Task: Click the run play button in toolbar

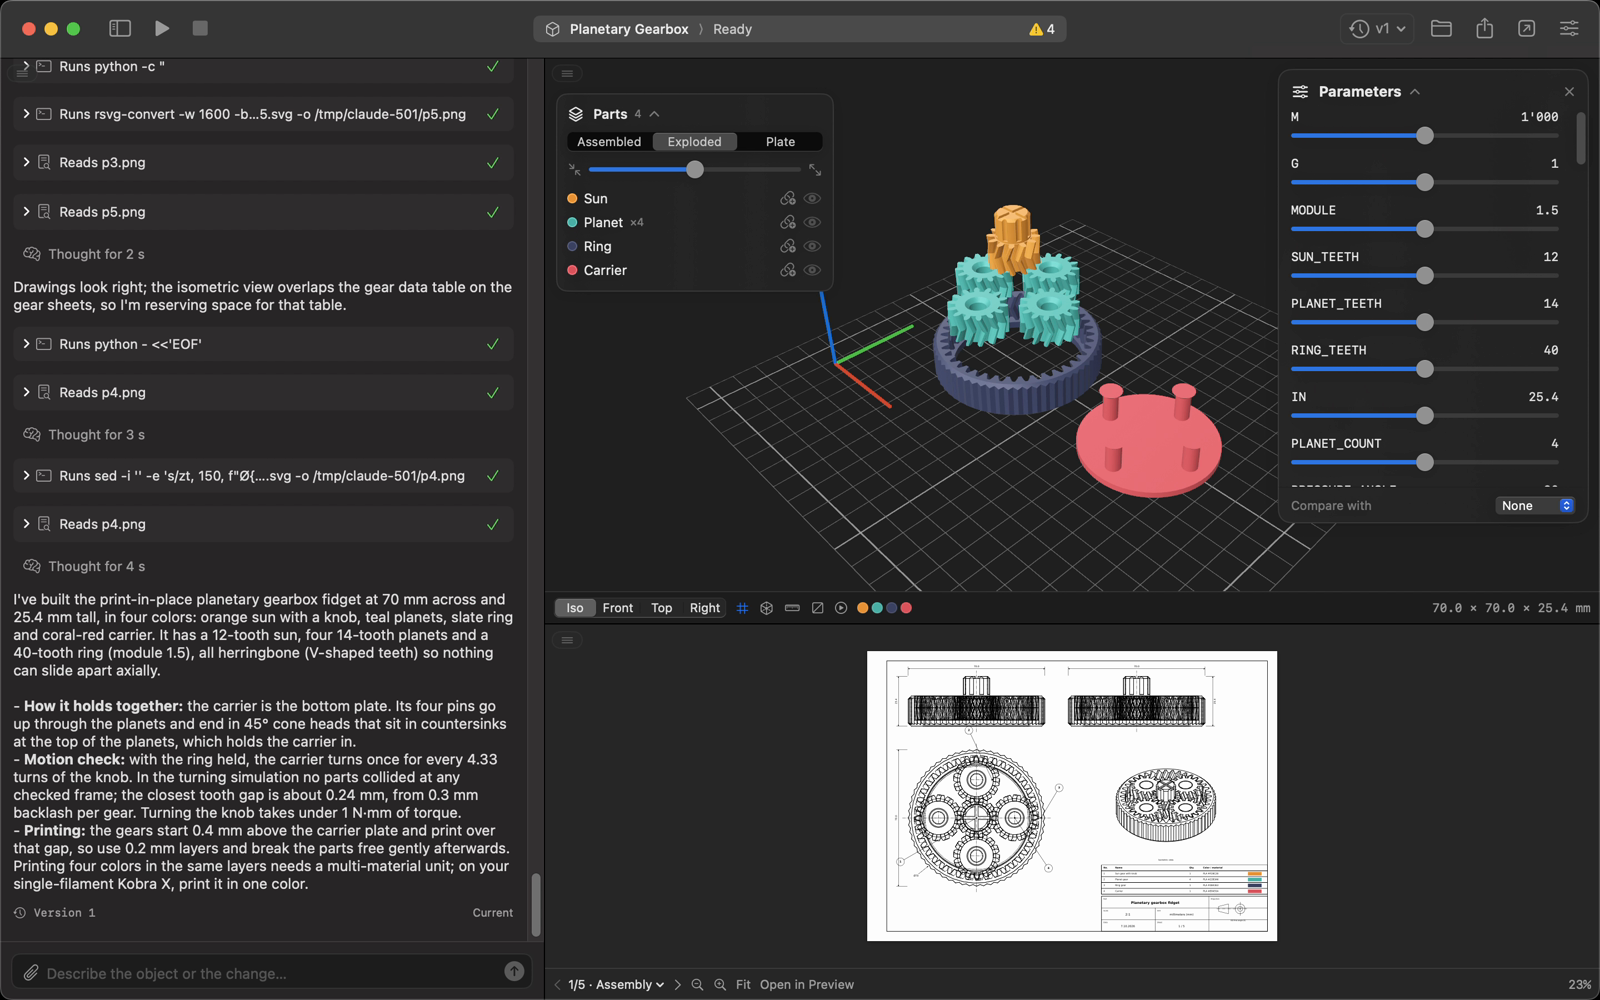Action: point(162,29)
